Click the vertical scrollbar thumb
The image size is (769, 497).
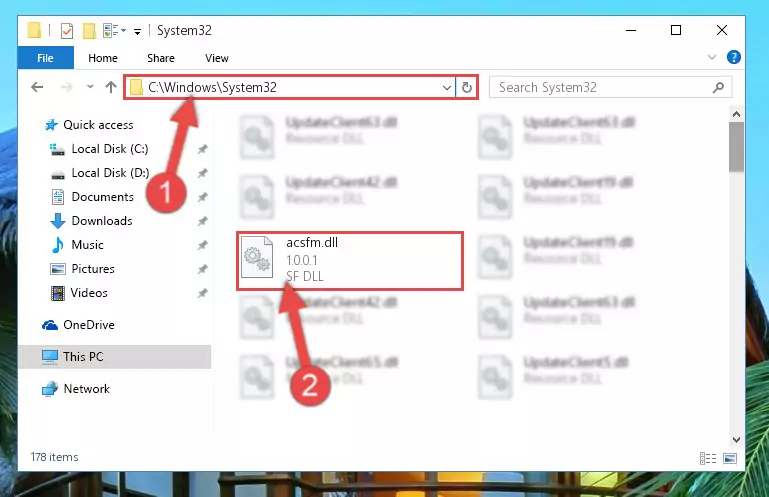point(736,147)
